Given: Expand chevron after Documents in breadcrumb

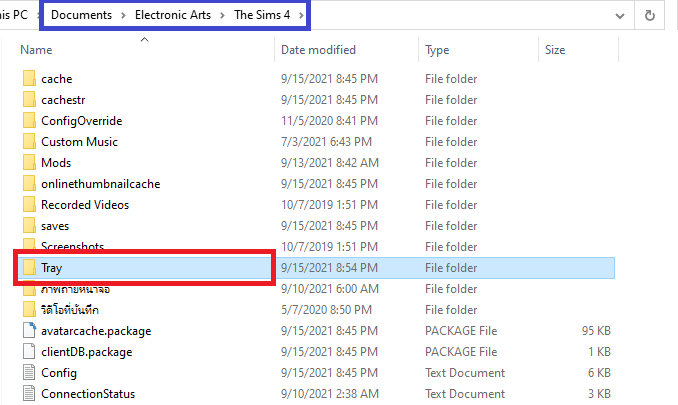Looking at the screenshot, I should [123, 15].
